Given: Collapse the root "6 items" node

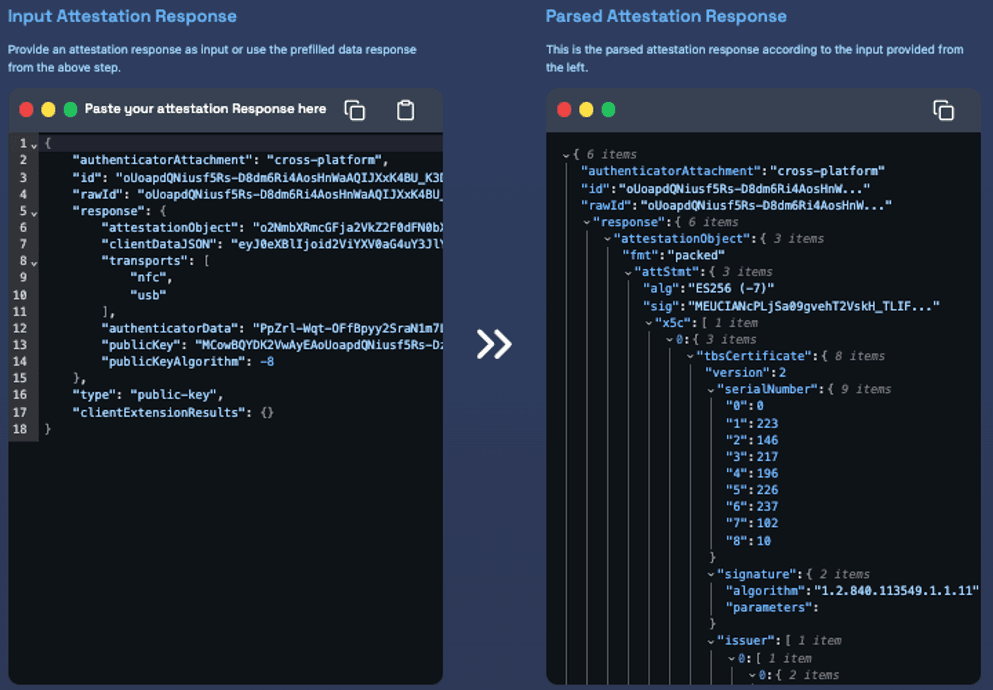Looking at the screenshot, I should pyautogui.click(x=566, y=155).
